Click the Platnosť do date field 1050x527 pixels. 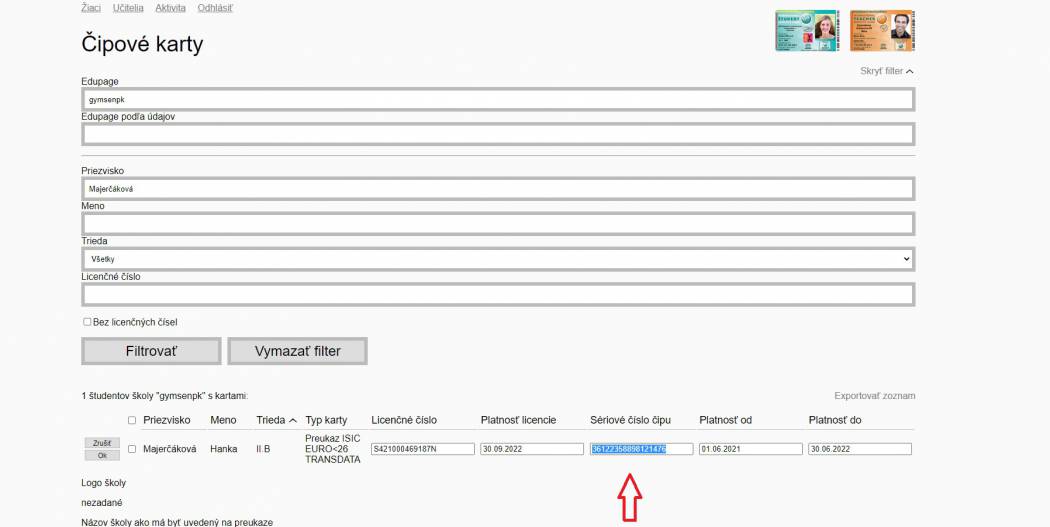(860, 449)
